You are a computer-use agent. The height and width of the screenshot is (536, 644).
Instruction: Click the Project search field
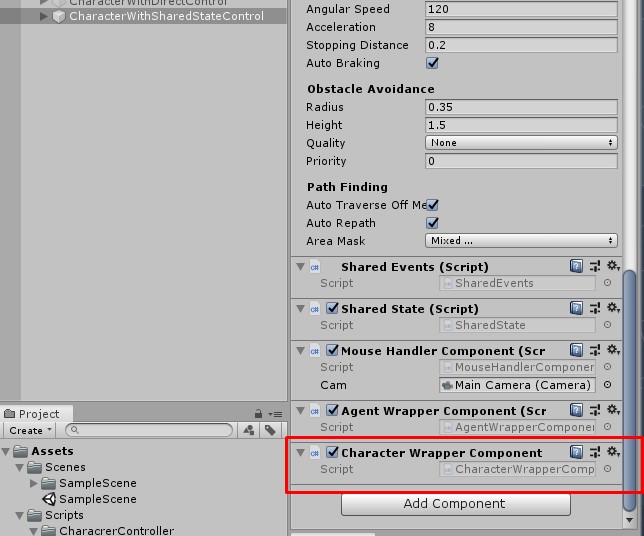pyautogui.click(x=150, y=430)
